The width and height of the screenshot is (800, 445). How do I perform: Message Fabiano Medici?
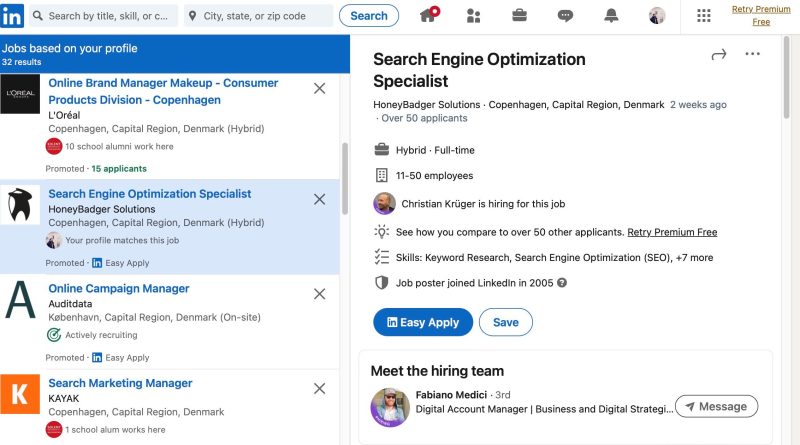[x=716, y=406]
